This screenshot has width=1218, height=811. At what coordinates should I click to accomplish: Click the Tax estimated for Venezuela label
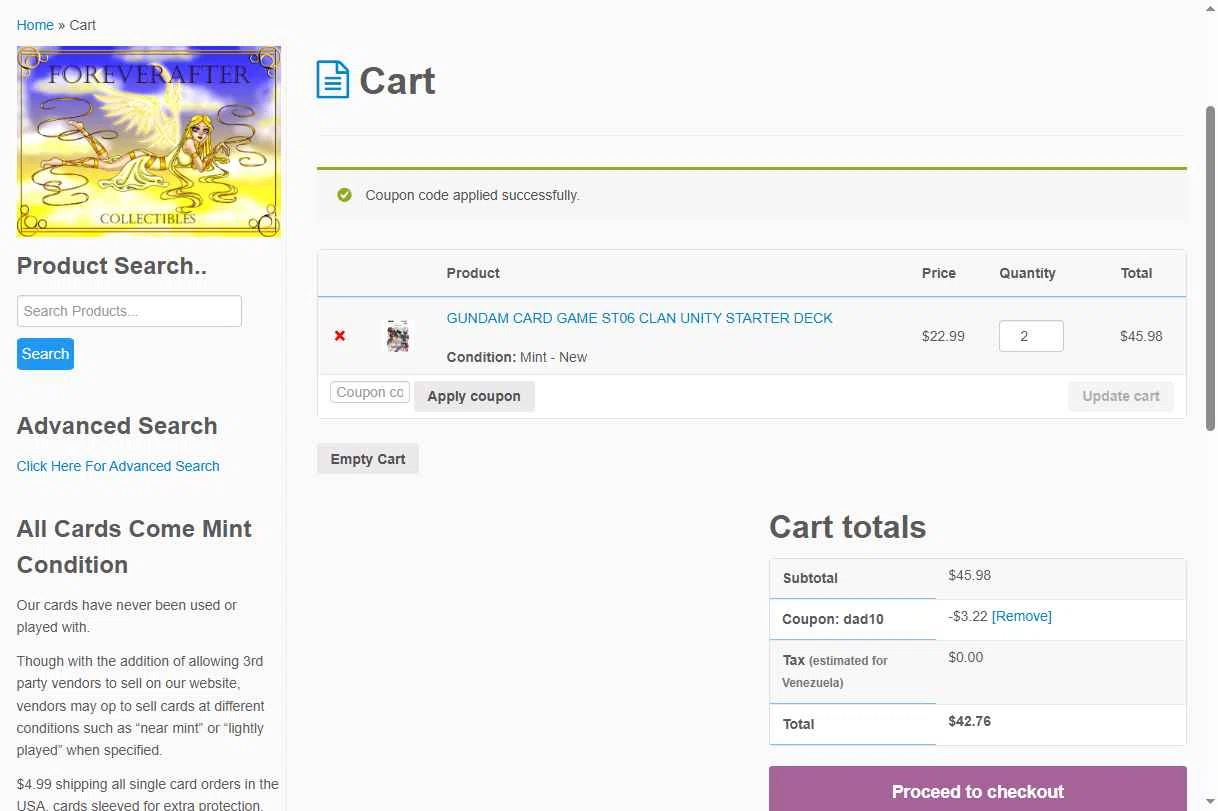tap(835, 671)
